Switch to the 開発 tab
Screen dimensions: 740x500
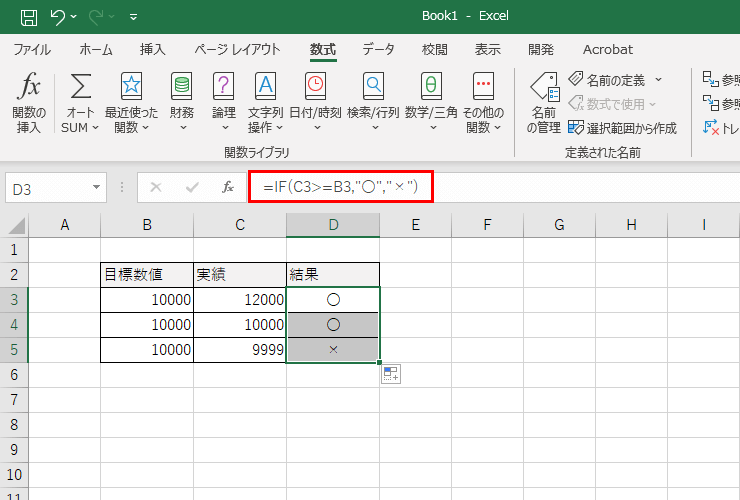click(541, 50)
